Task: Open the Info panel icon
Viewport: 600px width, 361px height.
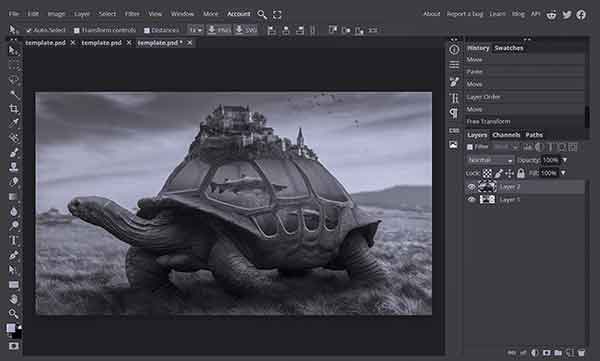Action: point(454,50)
